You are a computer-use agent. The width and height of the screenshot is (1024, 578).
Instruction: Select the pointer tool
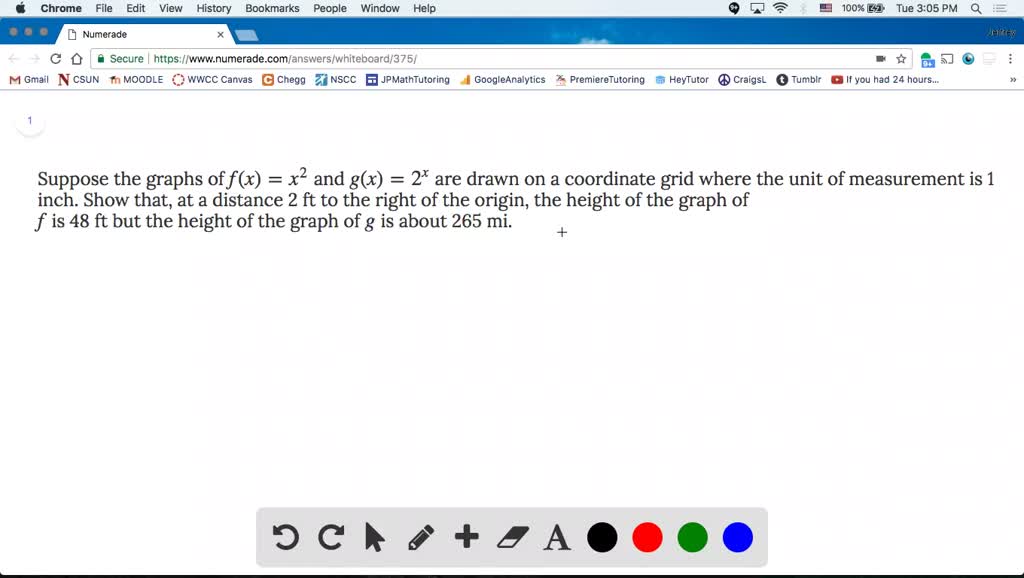(375, 537)
